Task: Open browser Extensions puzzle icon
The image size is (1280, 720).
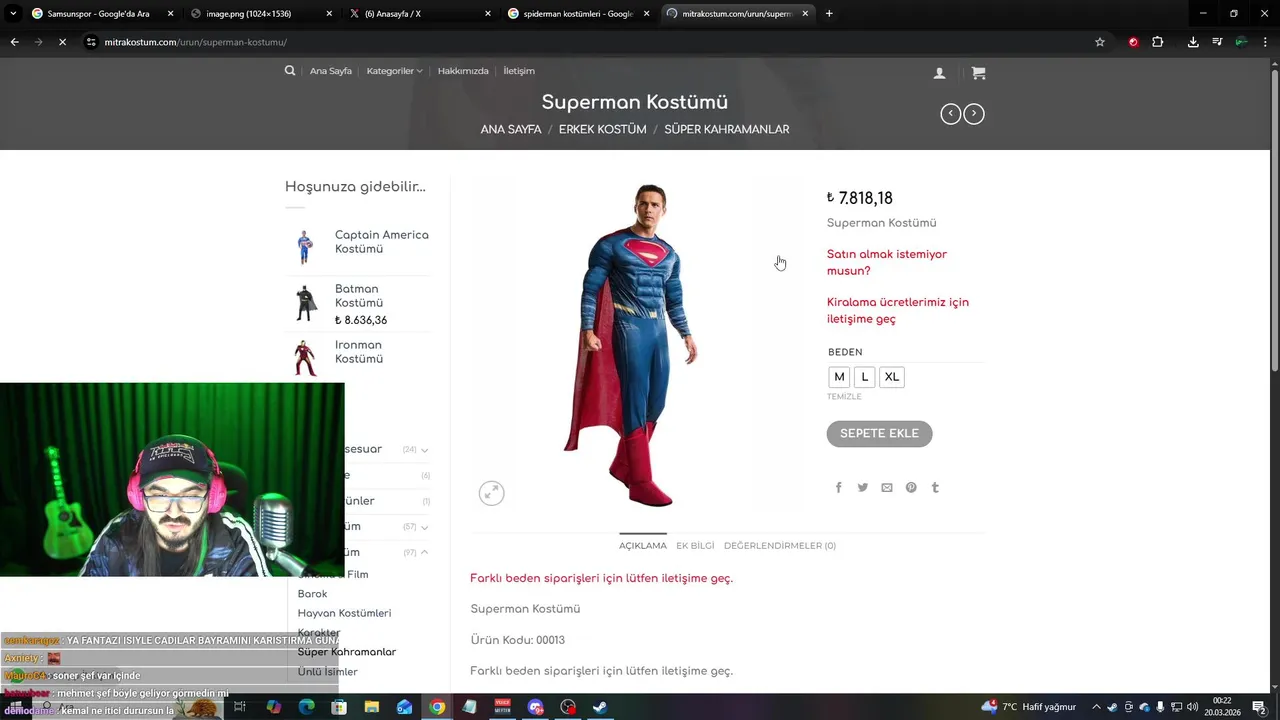Action: pyautogui.click(x=1158, y=42)
